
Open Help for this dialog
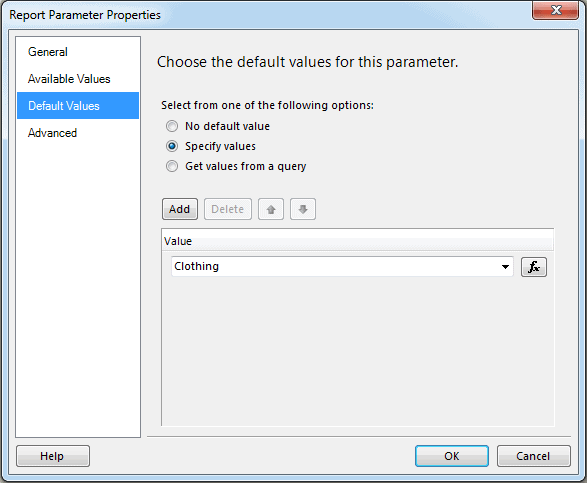click(53, 456)
